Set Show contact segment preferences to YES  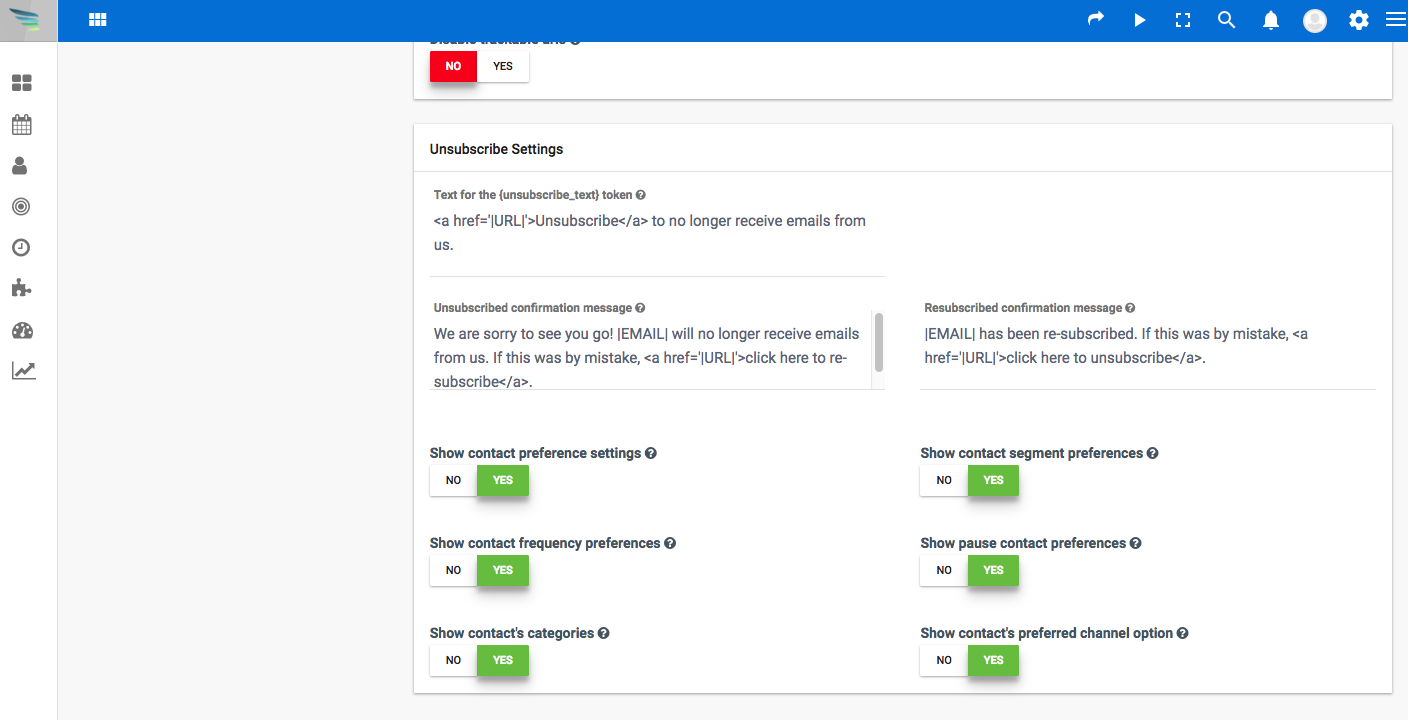click(993, 480)
